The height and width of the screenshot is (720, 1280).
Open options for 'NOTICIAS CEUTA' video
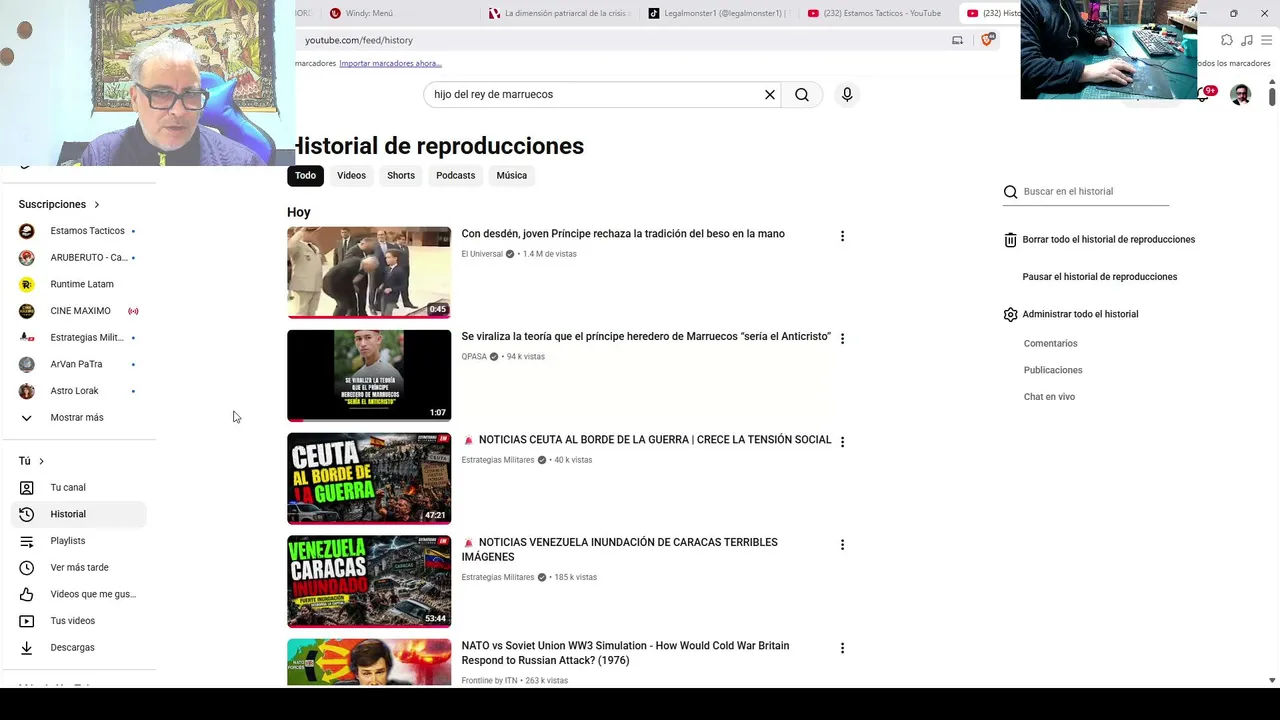(x=842, y=442)
